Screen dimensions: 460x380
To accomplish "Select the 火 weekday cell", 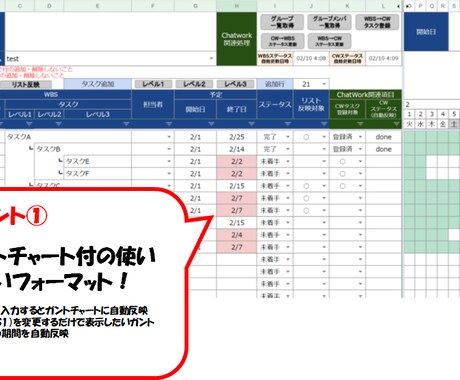I will tap(409, 124).
